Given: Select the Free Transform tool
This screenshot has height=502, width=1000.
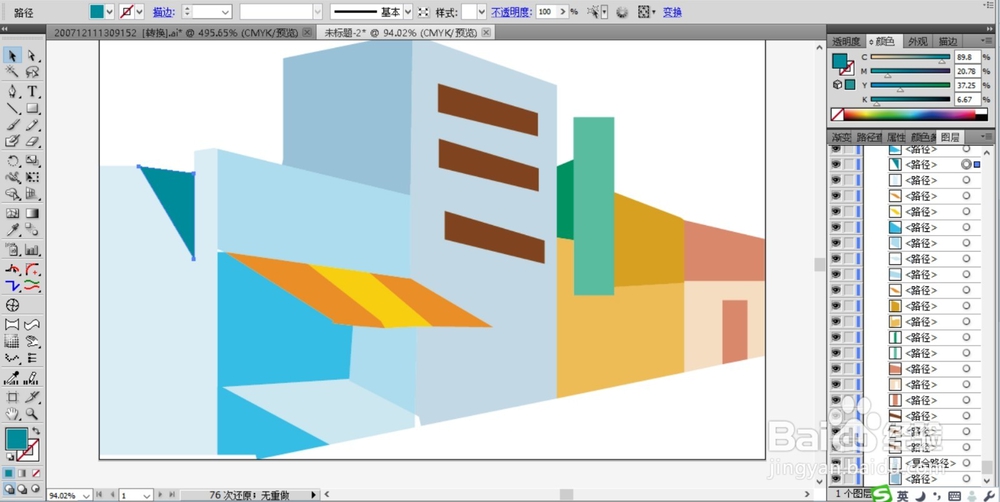Looking at the screenshot, I should 32,177.
